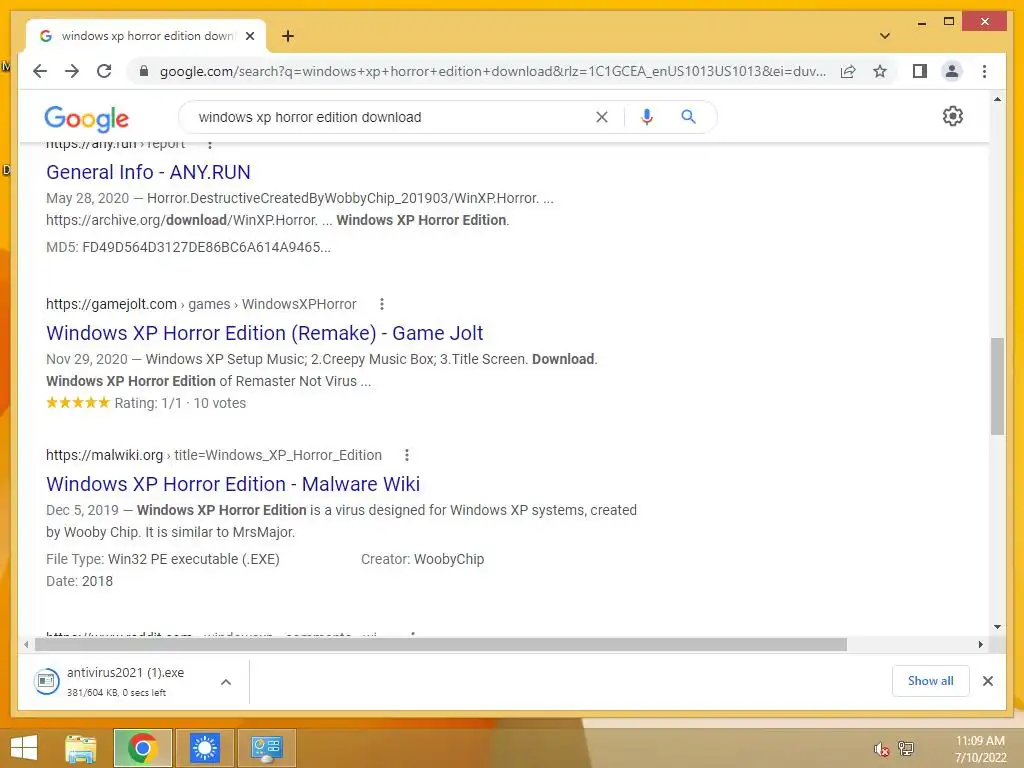Start a voice search with microphone

point(647,117)
